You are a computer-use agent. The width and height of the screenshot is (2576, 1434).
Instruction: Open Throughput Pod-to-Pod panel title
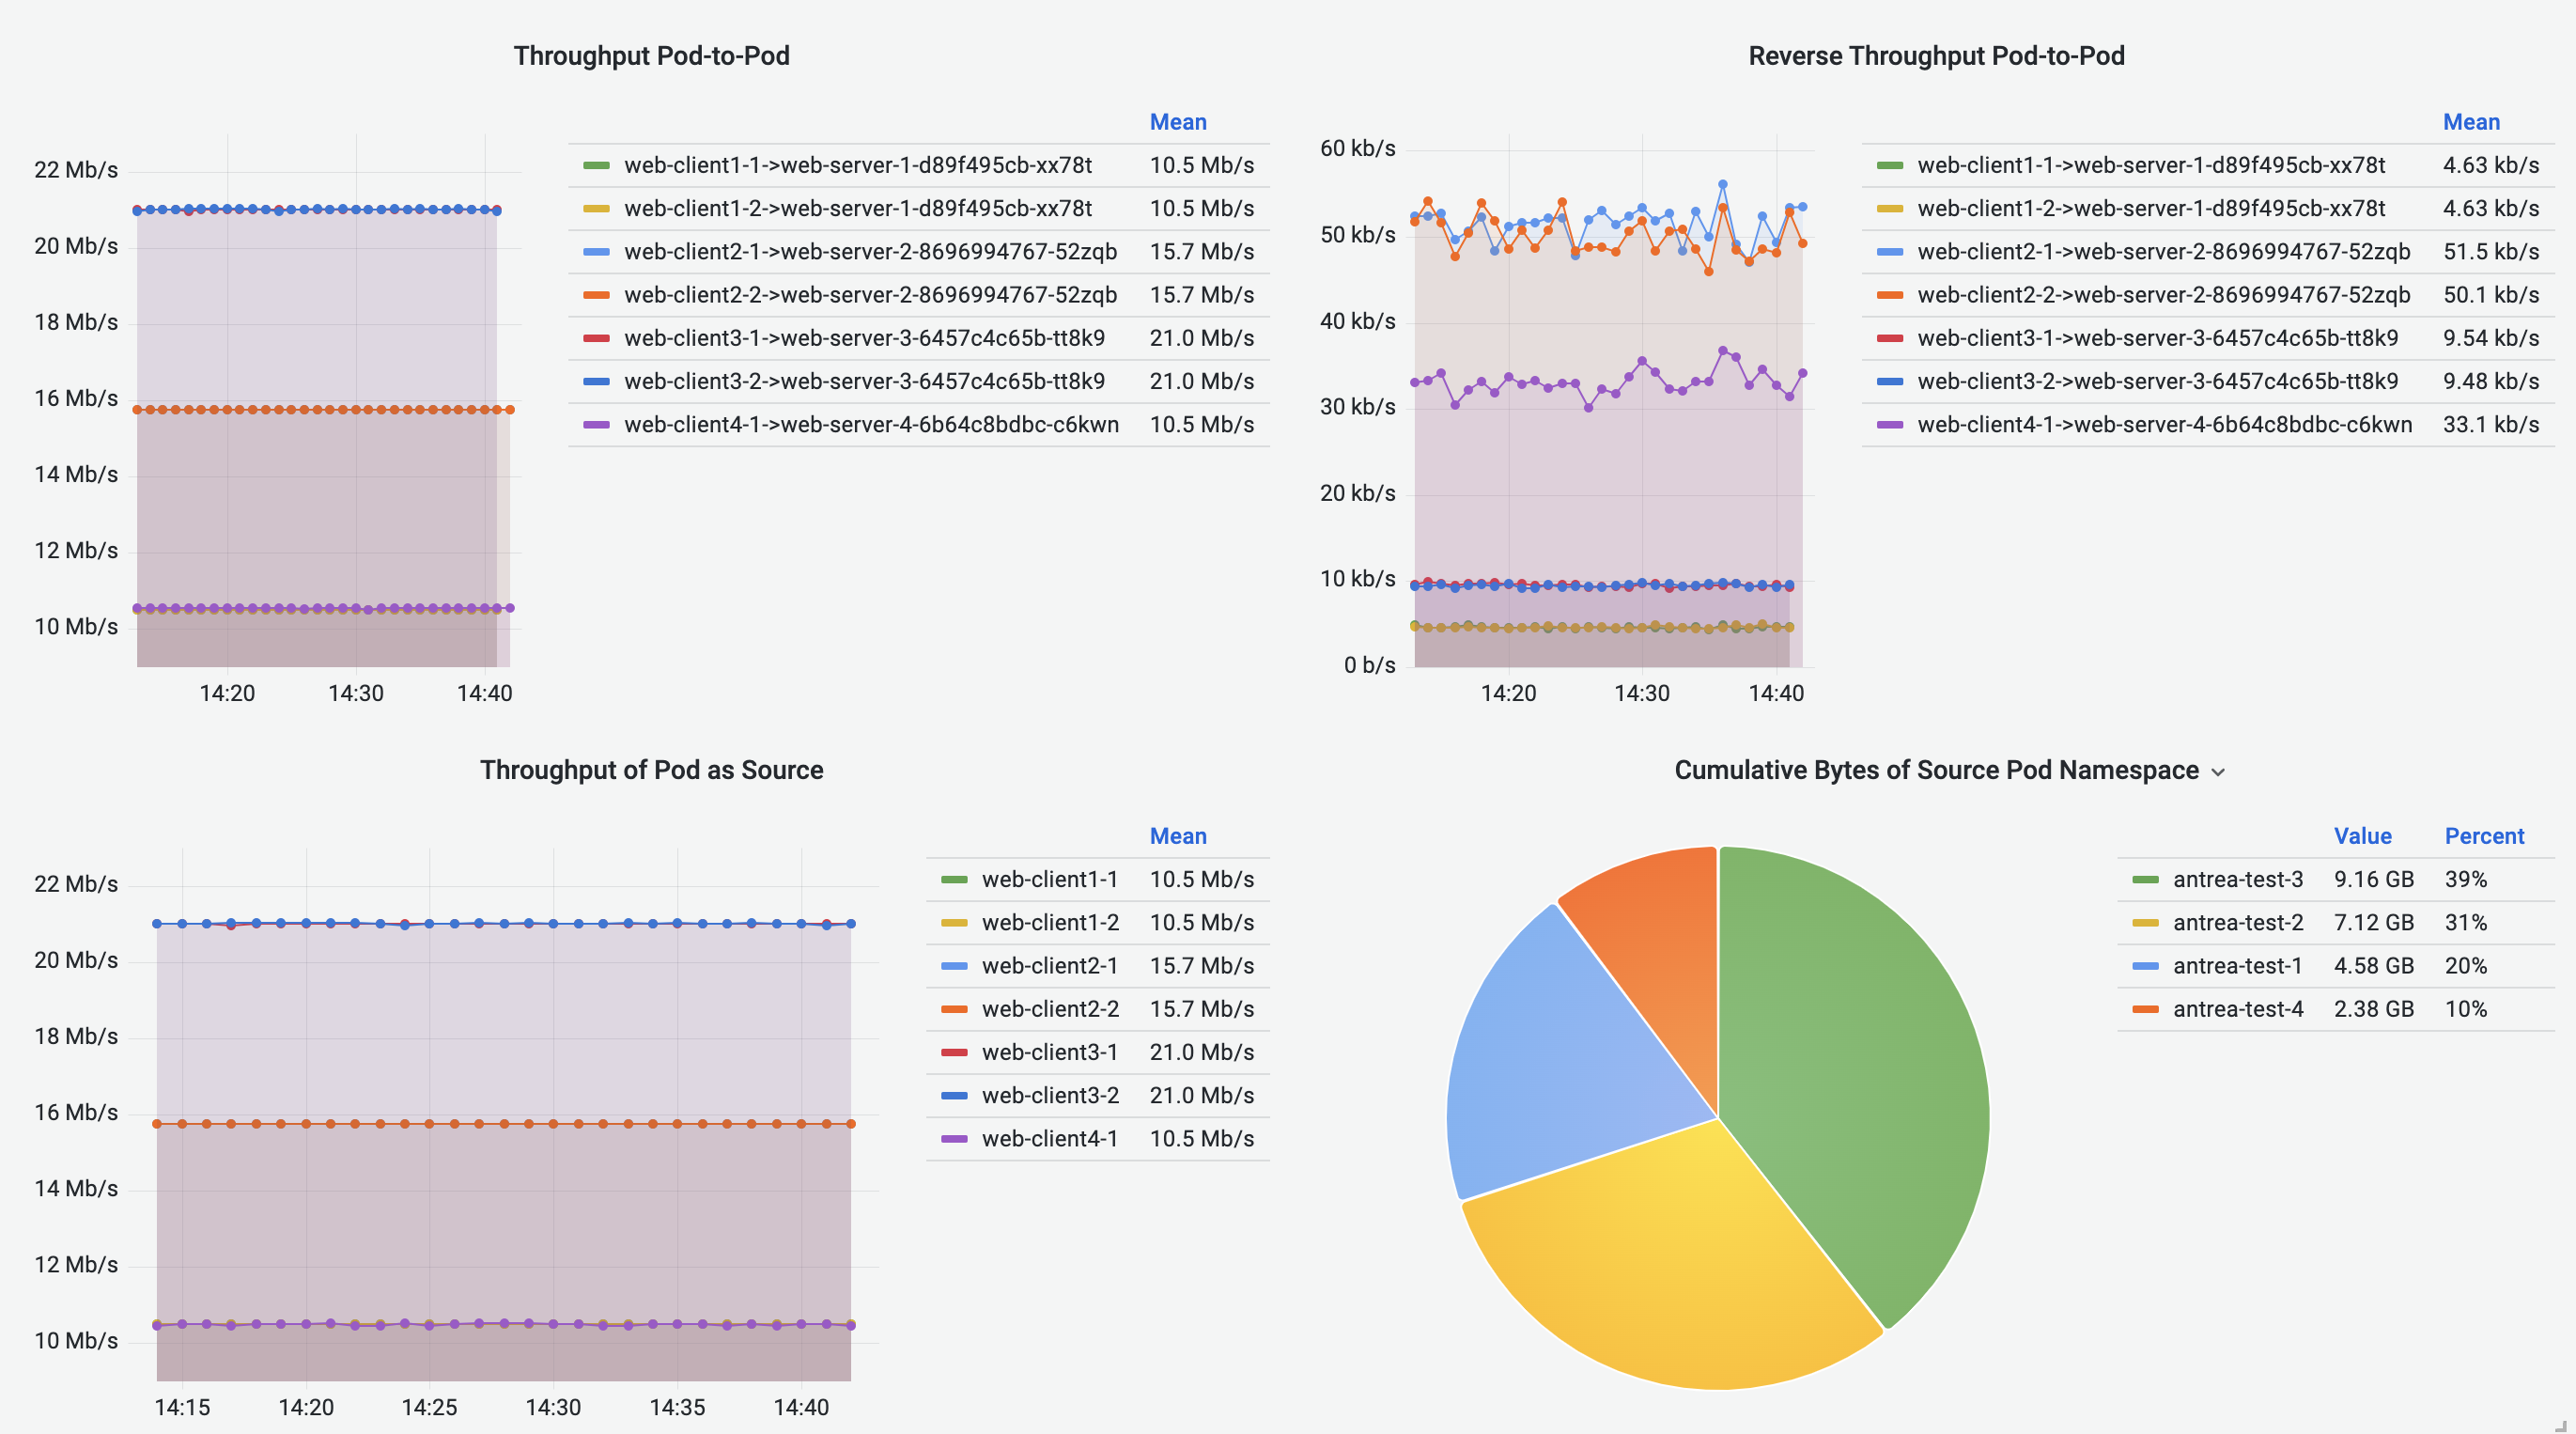pos(651,56)
